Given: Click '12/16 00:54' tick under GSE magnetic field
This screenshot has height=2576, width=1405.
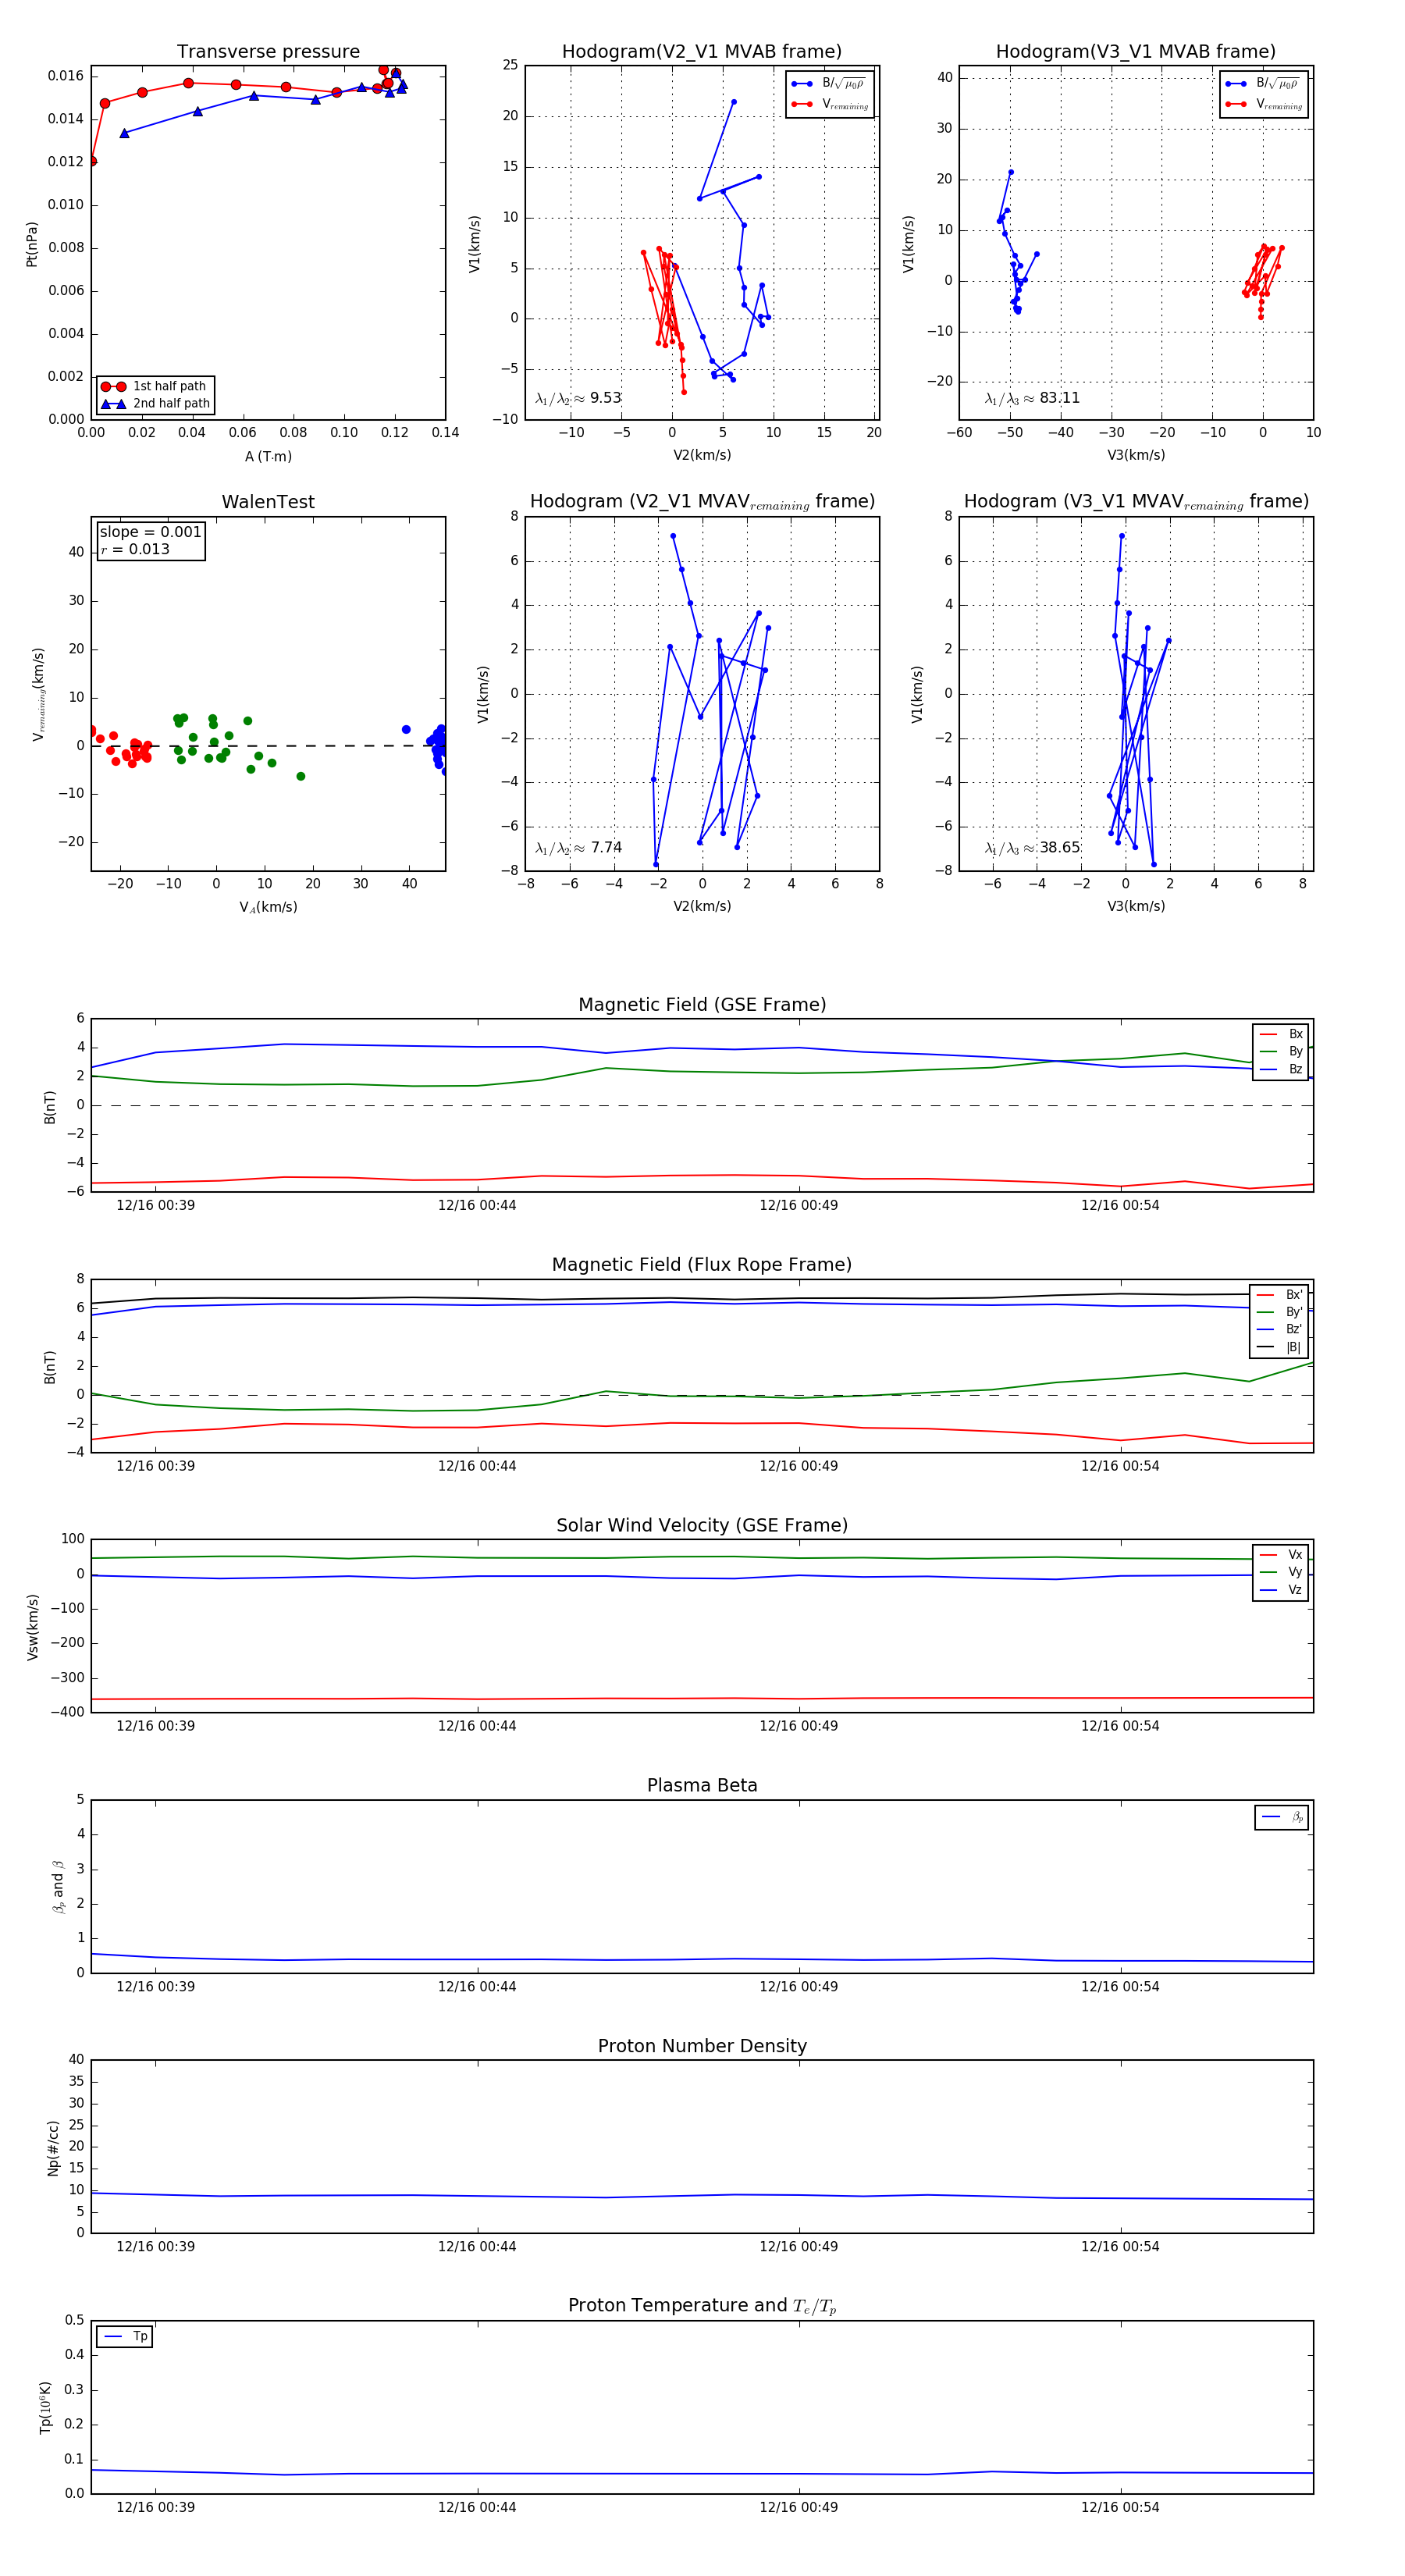Looking at the screenshot, I should click(x=1120, y=1206).
